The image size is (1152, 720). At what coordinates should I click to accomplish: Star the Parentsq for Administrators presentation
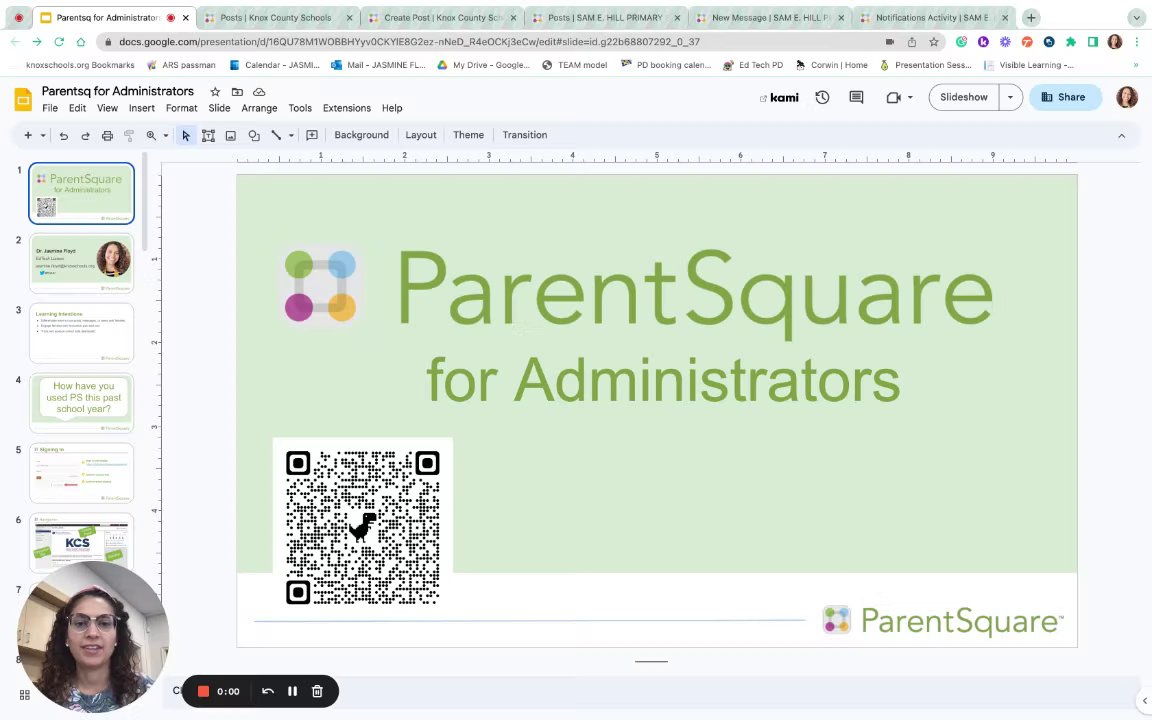(x=215, y=92)
